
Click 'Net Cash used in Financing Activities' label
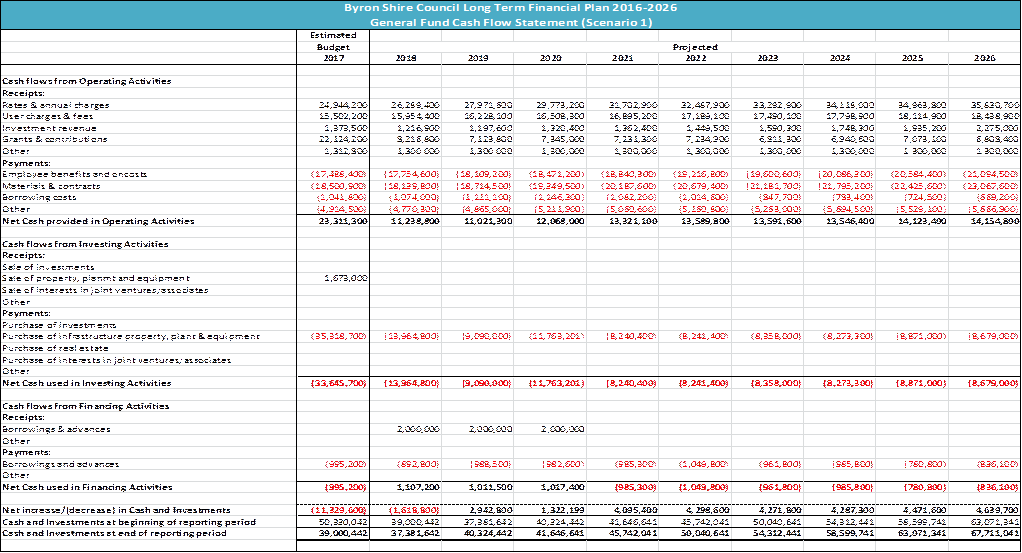pos(87,487)
